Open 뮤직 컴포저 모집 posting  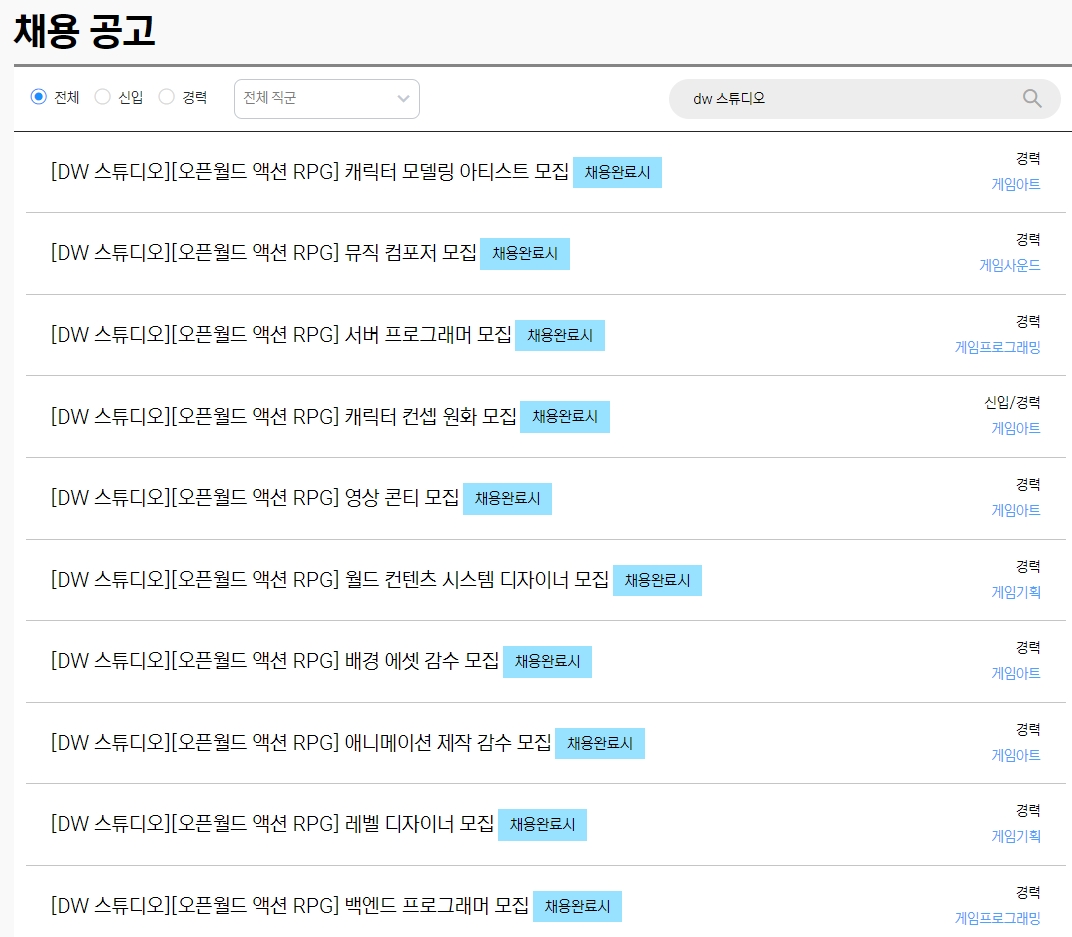coord(263,253)
